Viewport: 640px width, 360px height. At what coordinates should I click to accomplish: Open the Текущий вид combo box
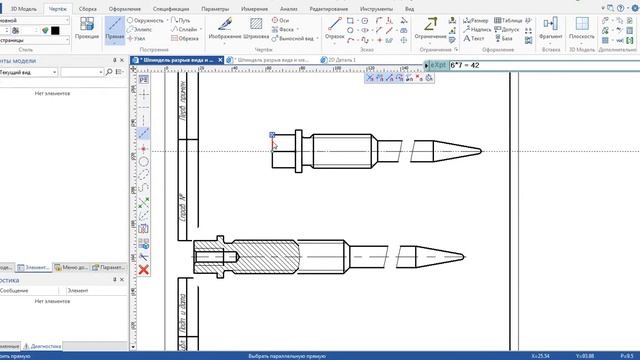[x=29, y=72]
